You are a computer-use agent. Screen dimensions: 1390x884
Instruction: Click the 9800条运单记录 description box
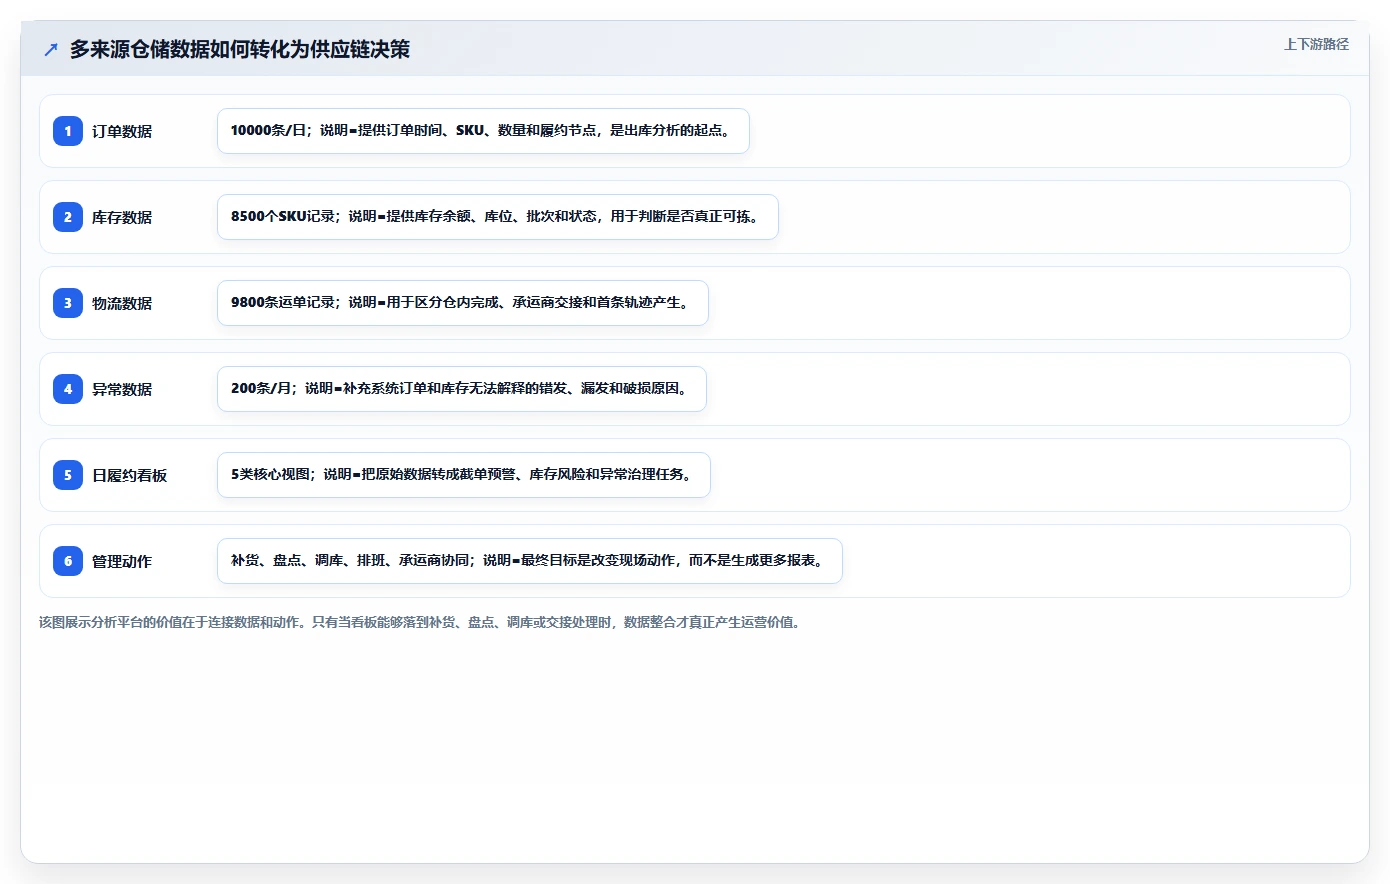(463, 303)
